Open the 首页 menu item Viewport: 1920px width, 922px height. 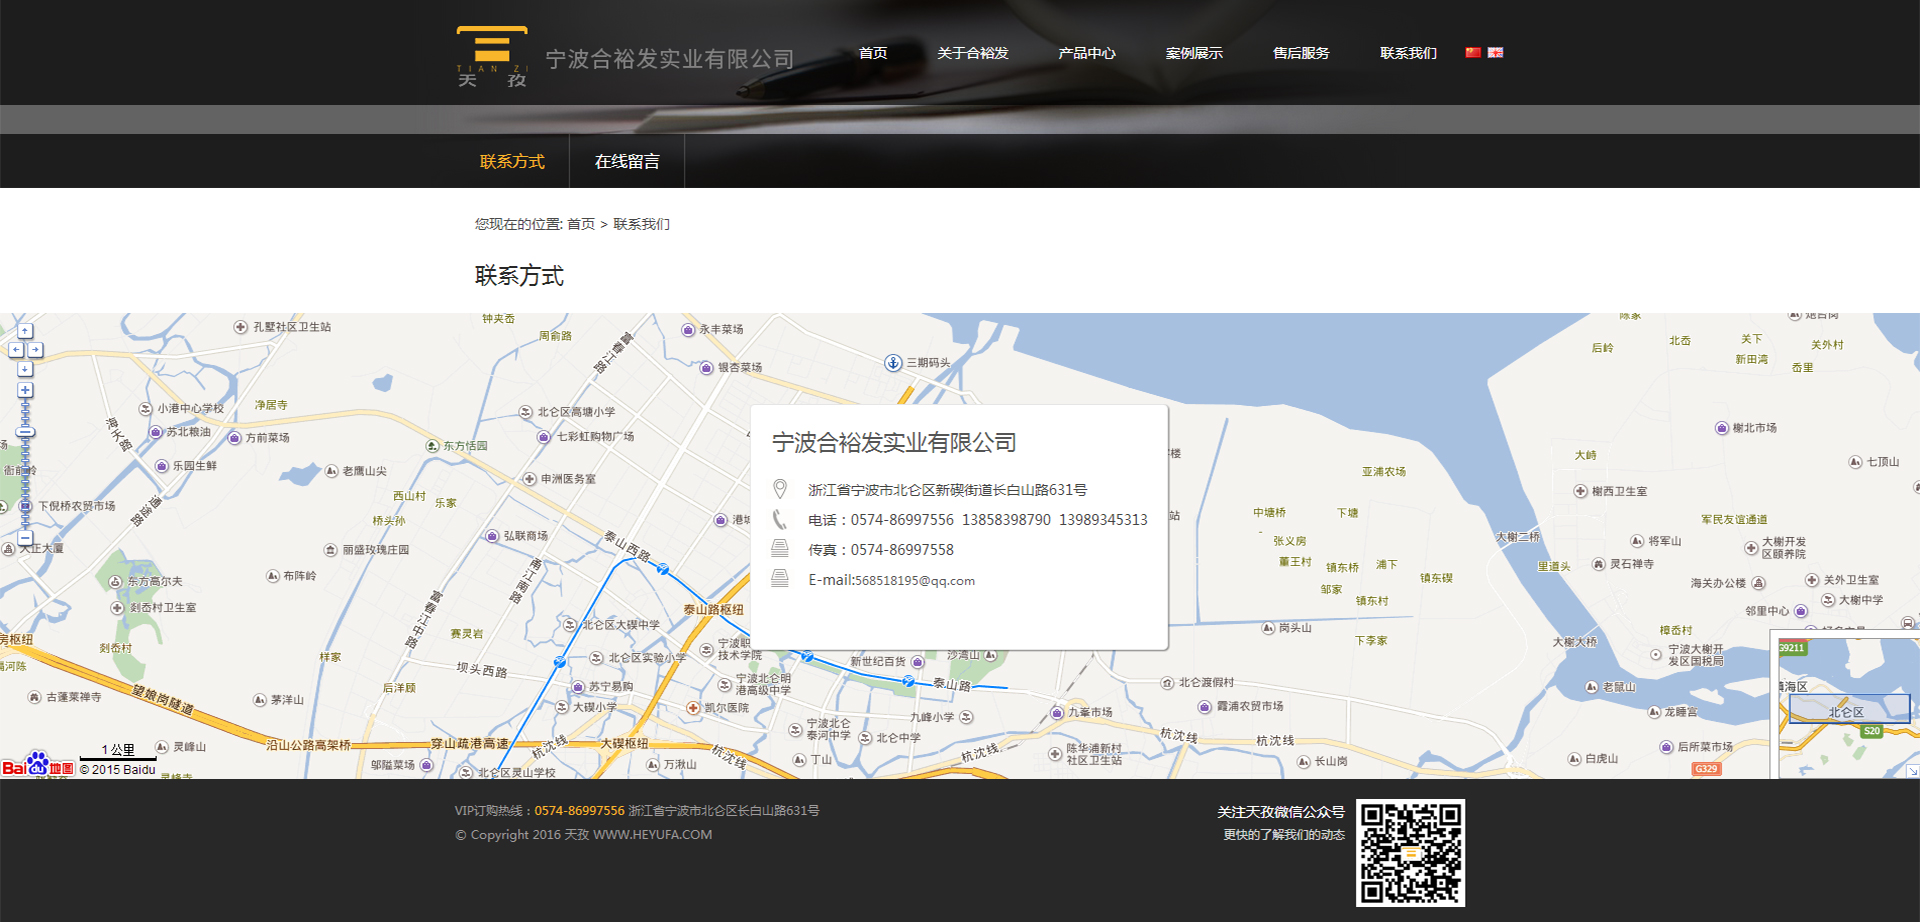click(873, 53)
